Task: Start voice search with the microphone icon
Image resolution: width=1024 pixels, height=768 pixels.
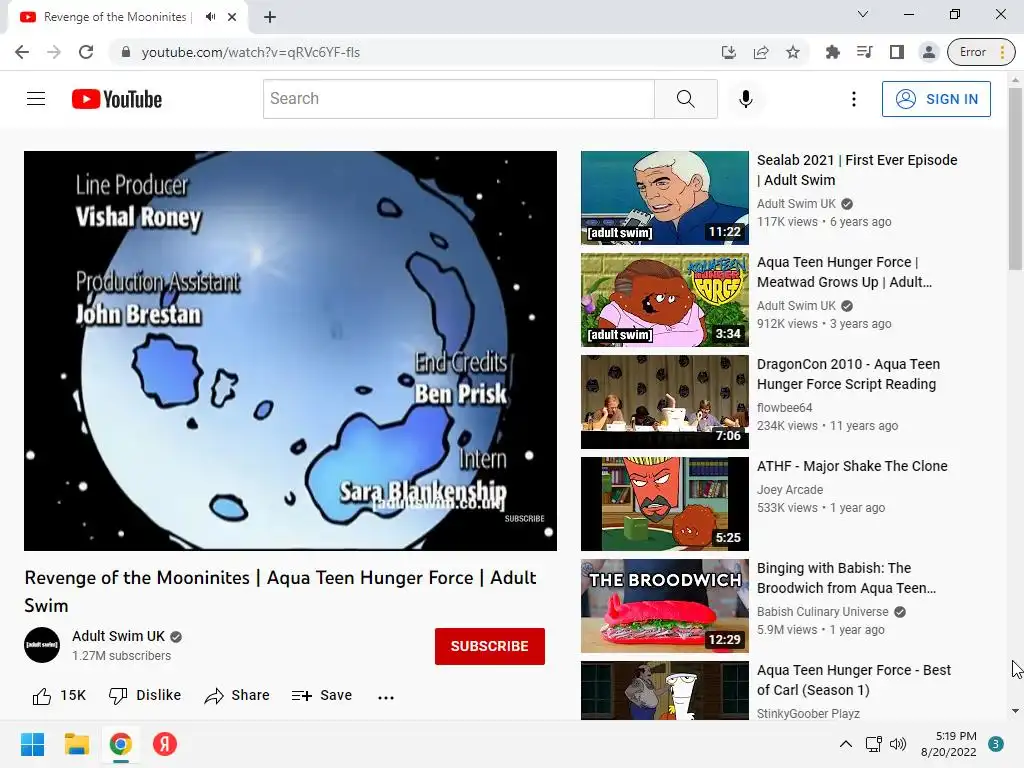Action: point(745,99)
